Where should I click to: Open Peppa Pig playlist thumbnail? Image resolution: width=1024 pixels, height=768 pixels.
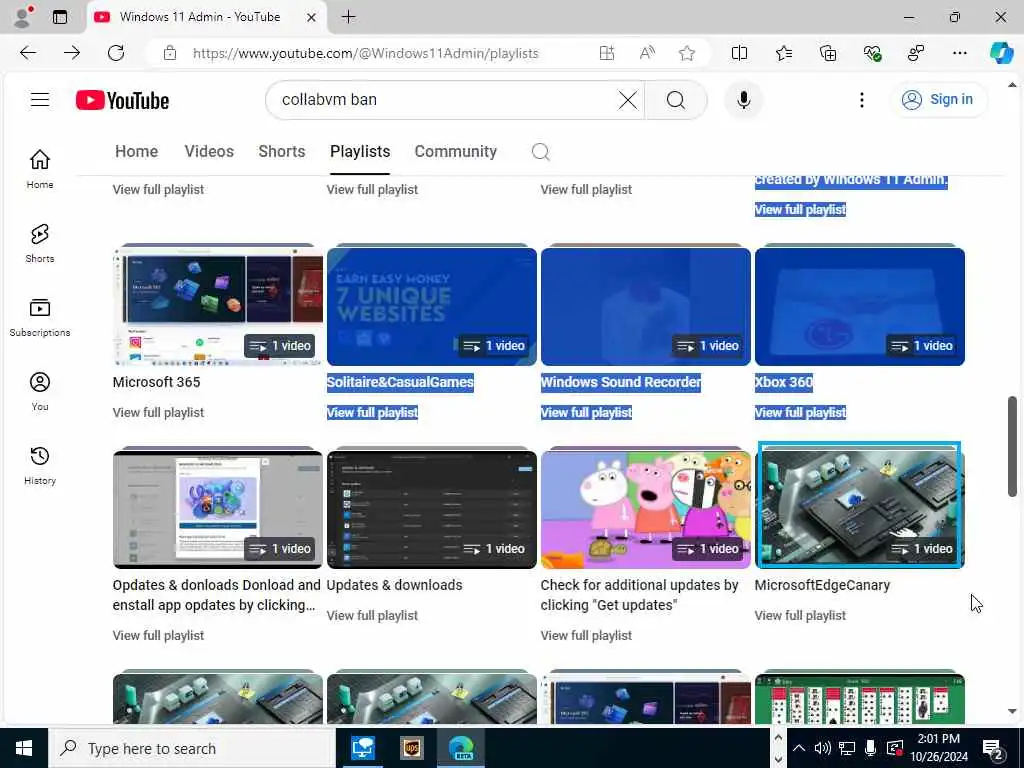point(646,509)
